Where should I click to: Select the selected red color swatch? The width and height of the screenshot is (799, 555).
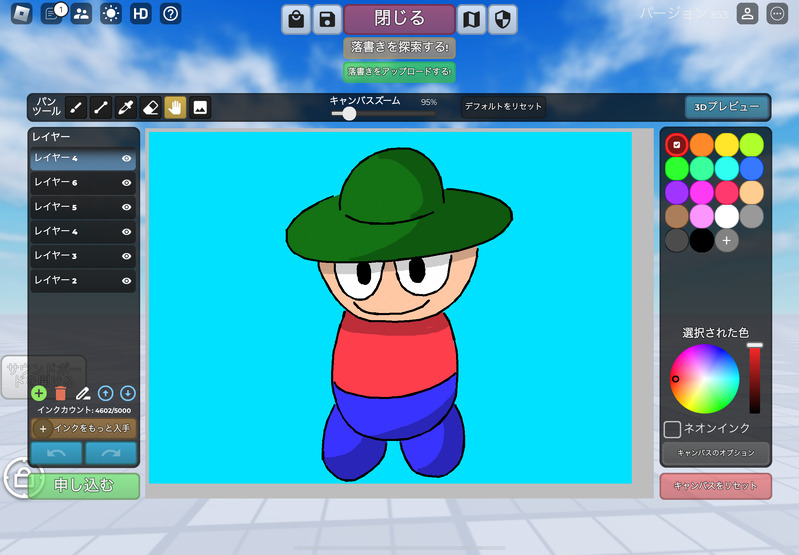coord(677,145)
